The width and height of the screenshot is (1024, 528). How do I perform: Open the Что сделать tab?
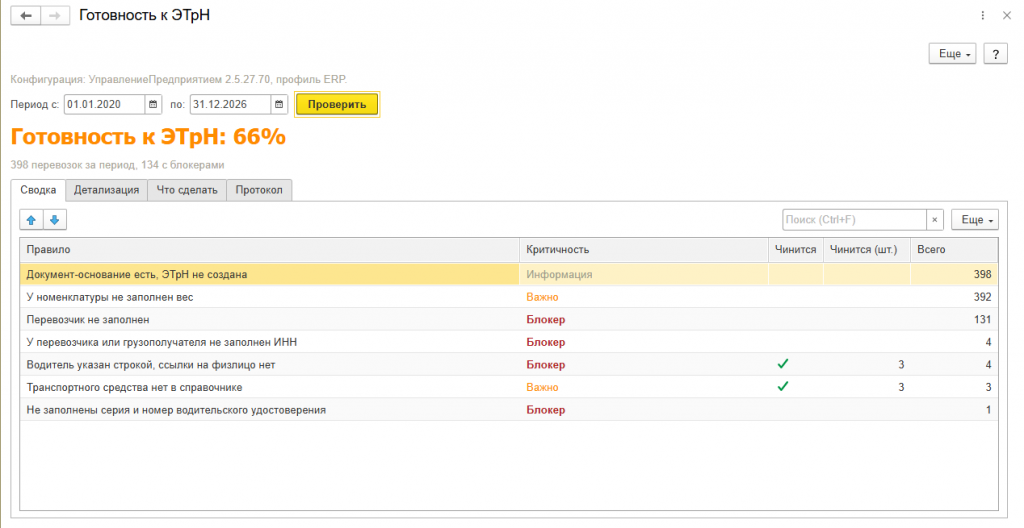[x=187, y=190]
